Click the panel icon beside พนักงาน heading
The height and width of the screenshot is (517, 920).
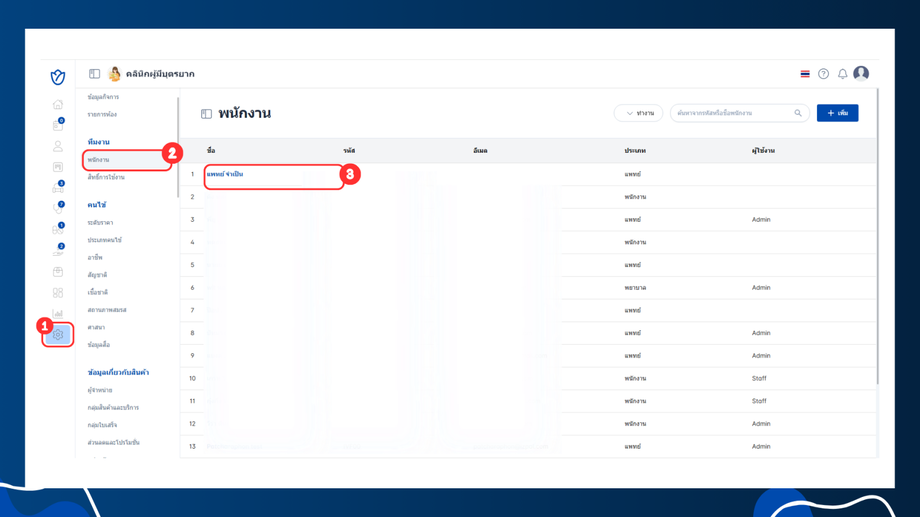(207, 114)
